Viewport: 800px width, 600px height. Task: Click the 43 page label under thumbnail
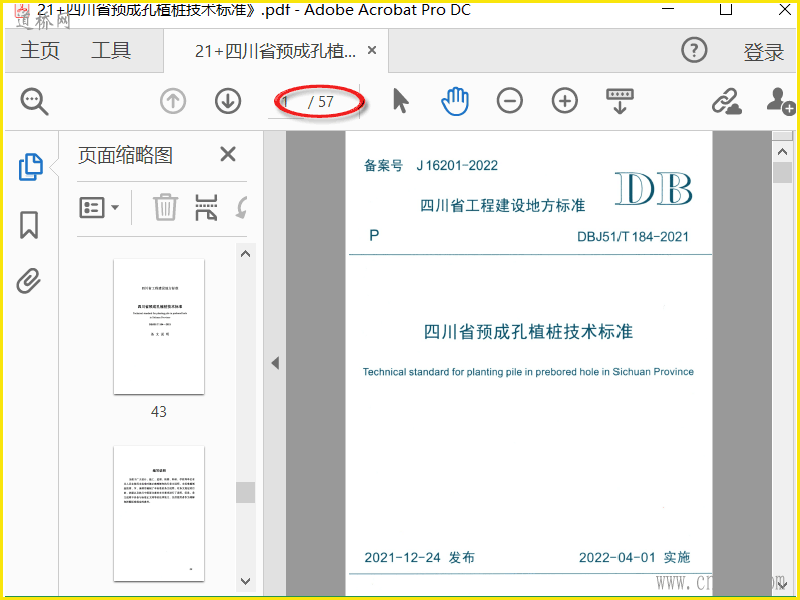tap(159, 412)
